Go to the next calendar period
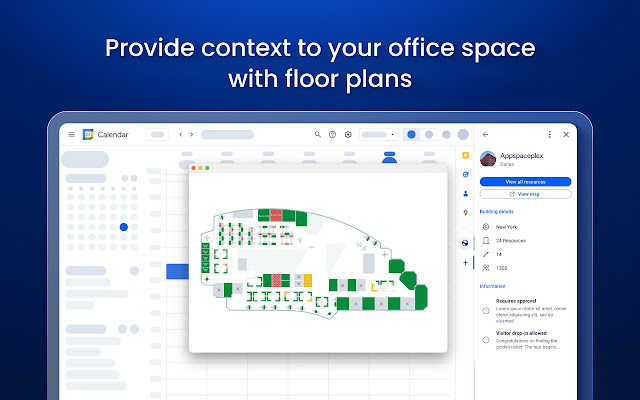 pos(192,134)
